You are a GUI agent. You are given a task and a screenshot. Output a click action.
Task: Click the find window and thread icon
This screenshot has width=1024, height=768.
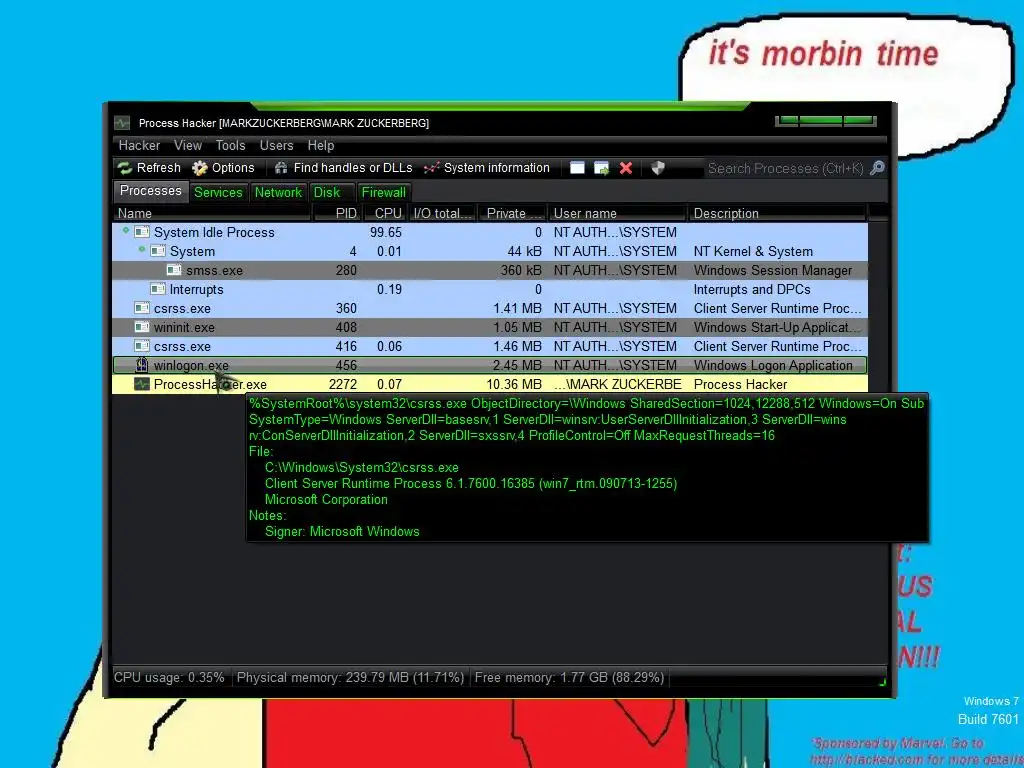[601, 168]
